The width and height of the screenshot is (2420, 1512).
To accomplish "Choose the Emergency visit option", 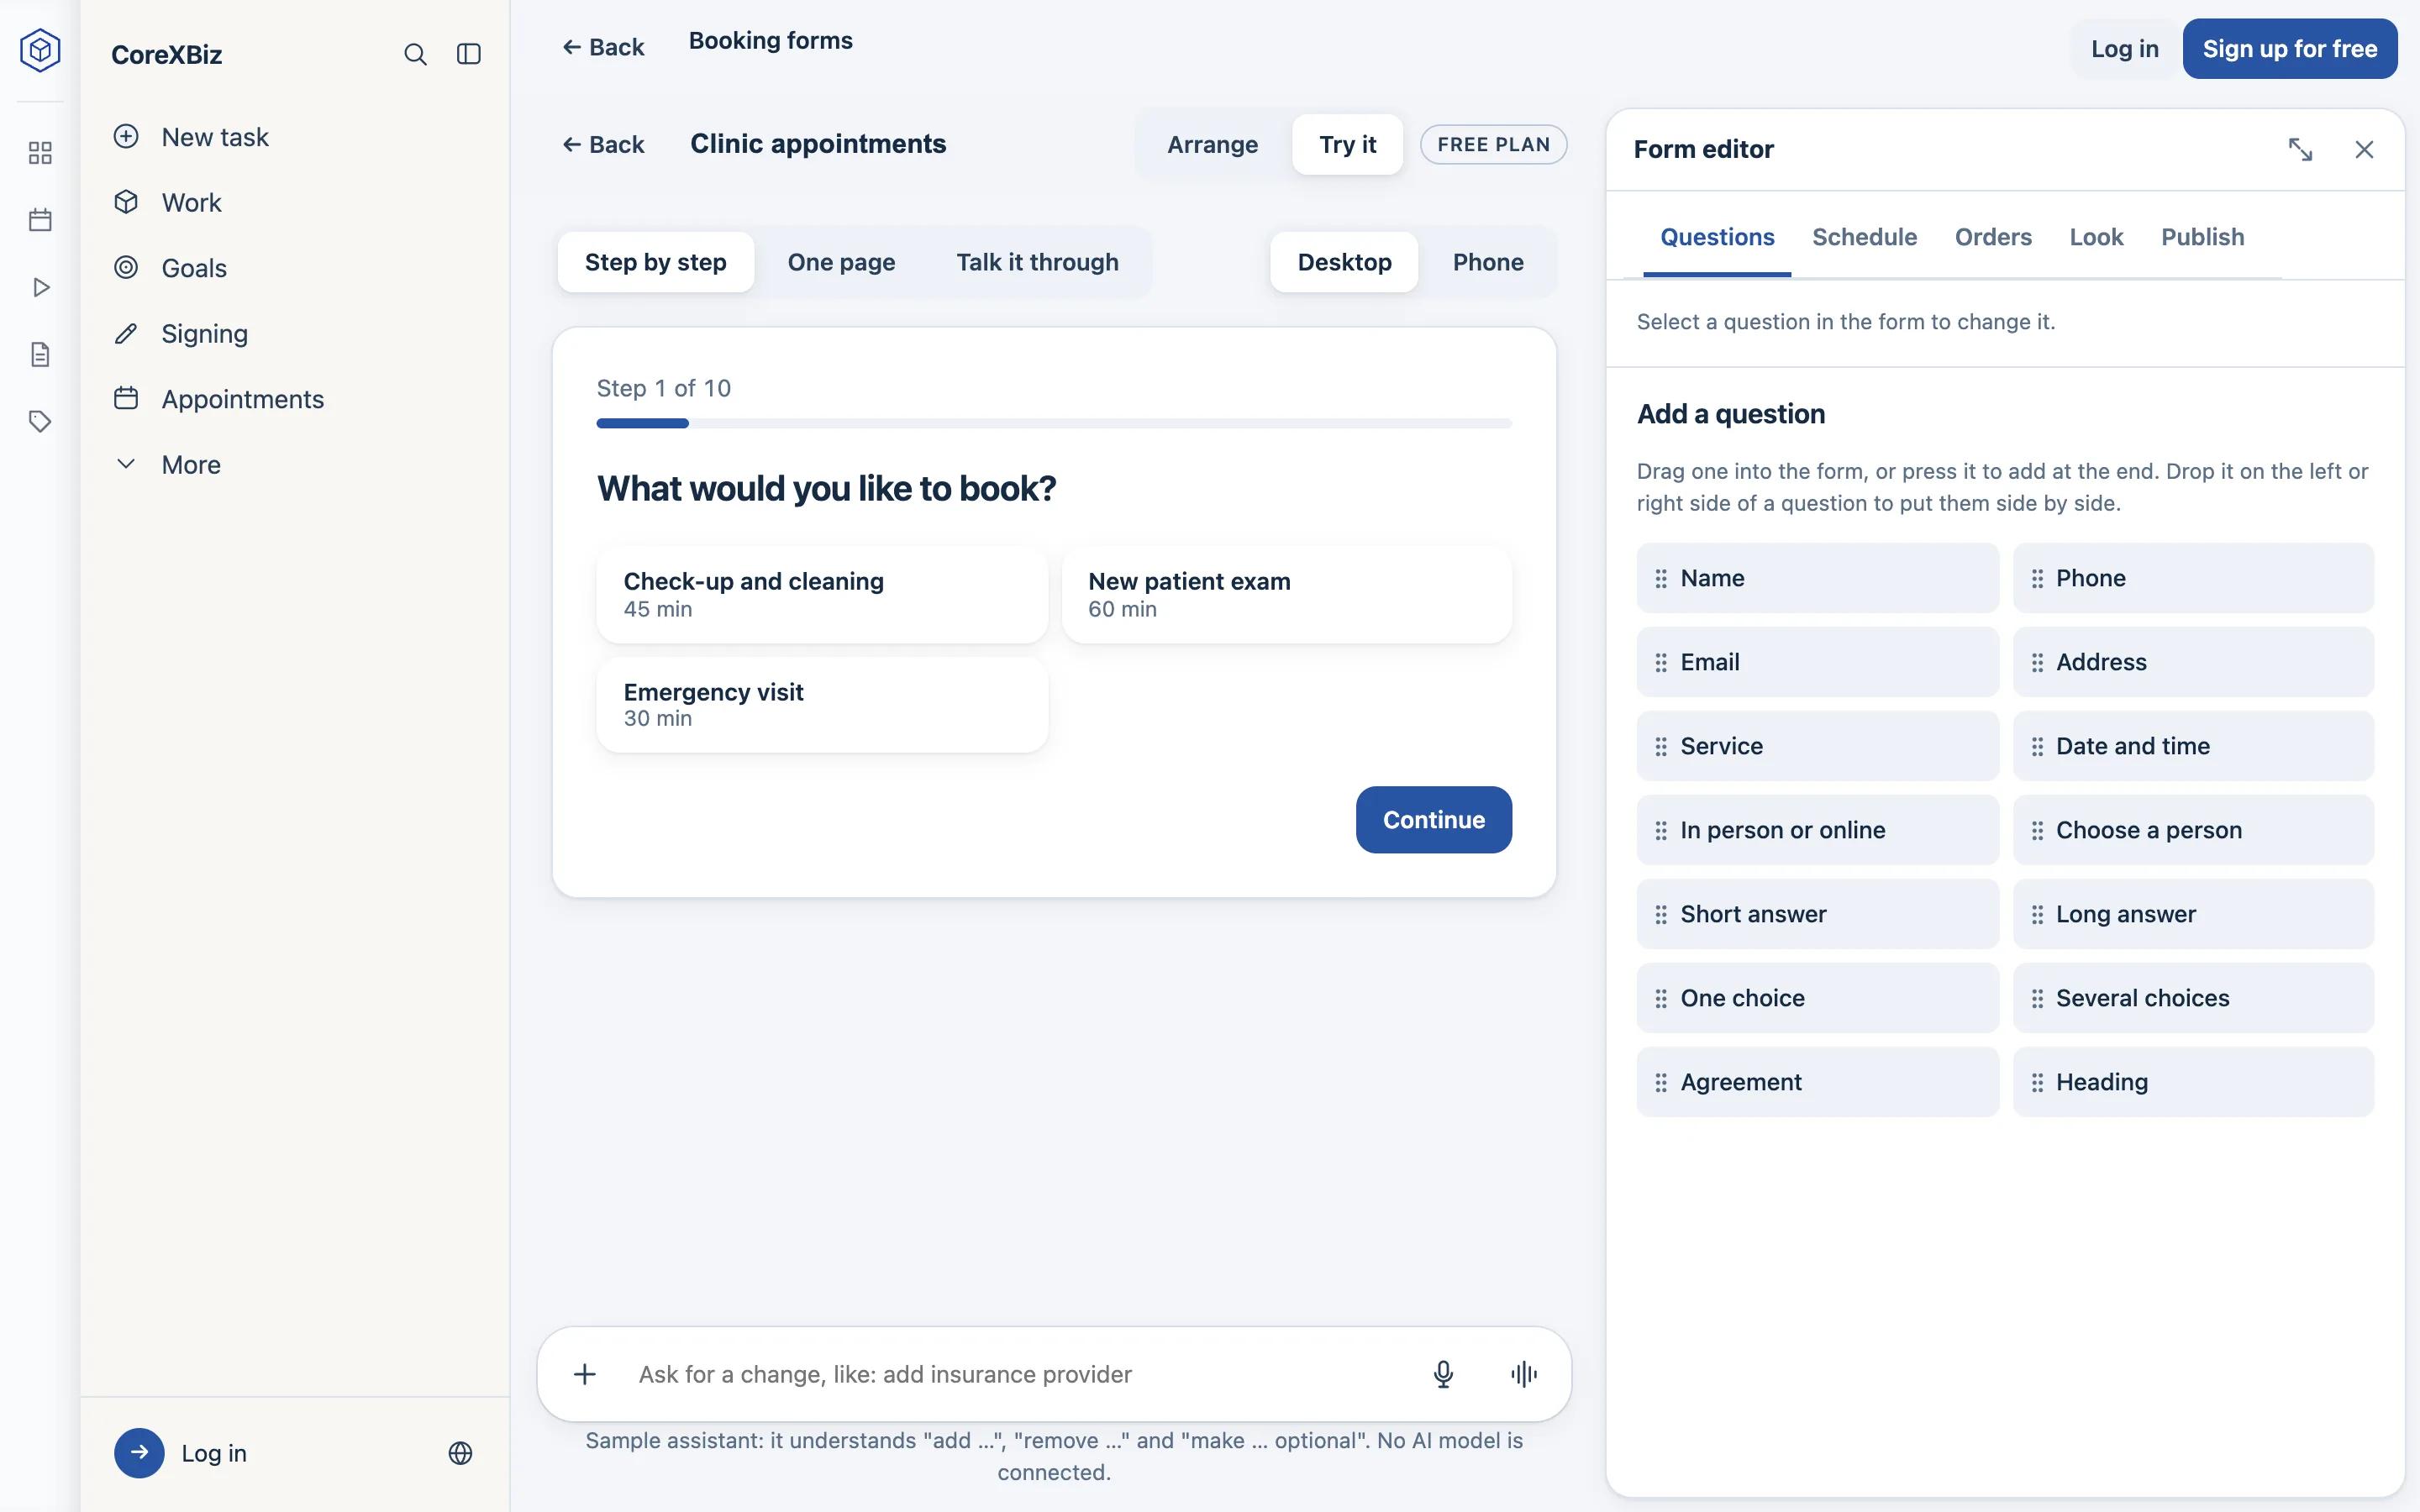I will [x=822, y=705].
